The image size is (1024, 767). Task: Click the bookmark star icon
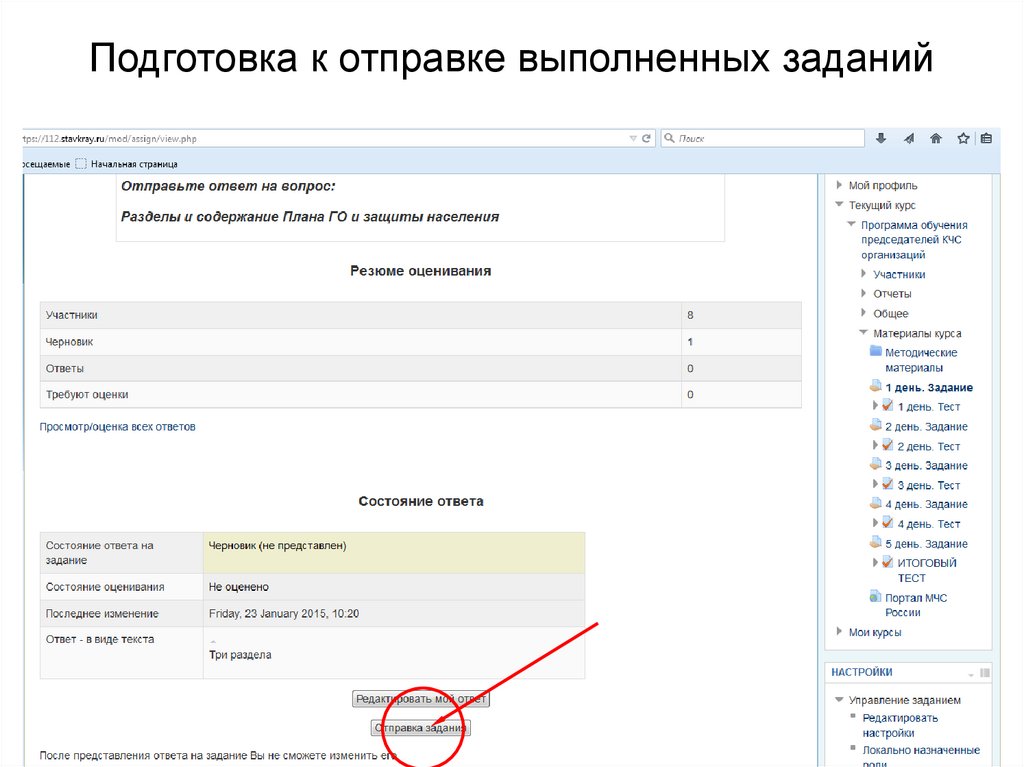[963, 139]
